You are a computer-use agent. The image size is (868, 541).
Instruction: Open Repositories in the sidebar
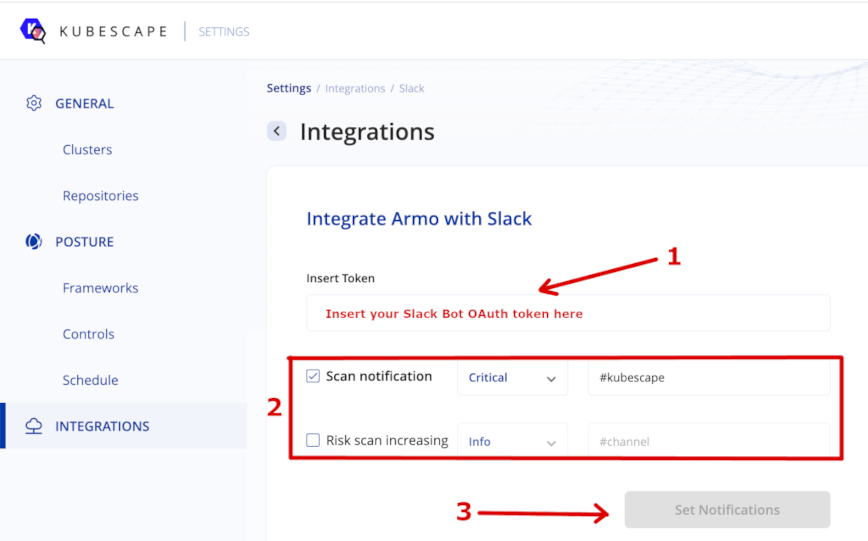point(100,195)
